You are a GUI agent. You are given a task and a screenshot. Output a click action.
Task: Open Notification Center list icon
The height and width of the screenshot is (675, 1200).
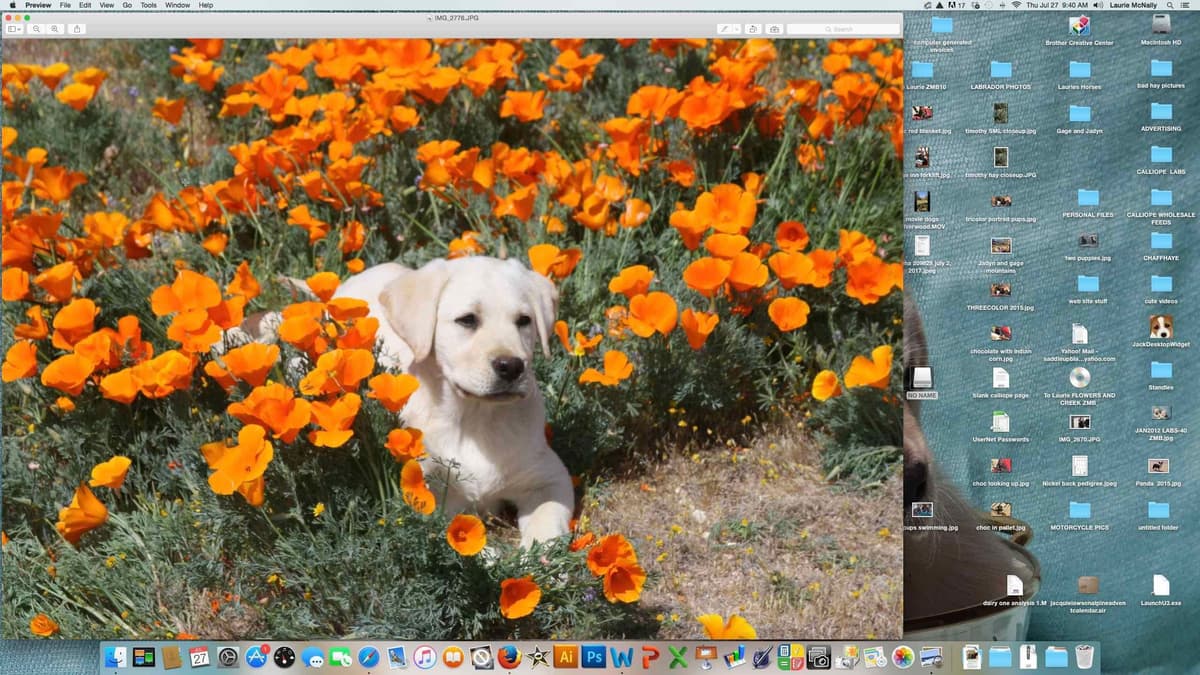pos(1186,5)
